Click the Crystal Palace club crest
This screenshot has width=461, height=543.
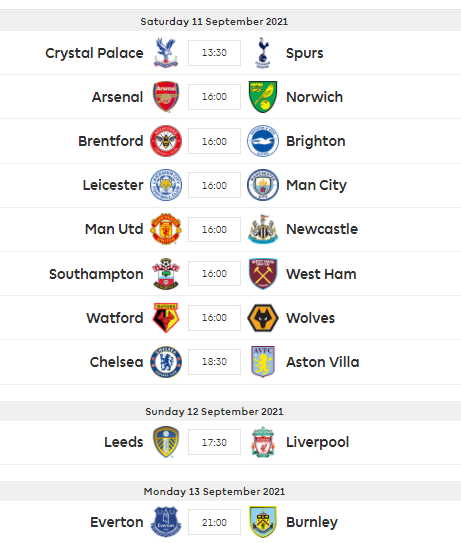tap(166, 53)
